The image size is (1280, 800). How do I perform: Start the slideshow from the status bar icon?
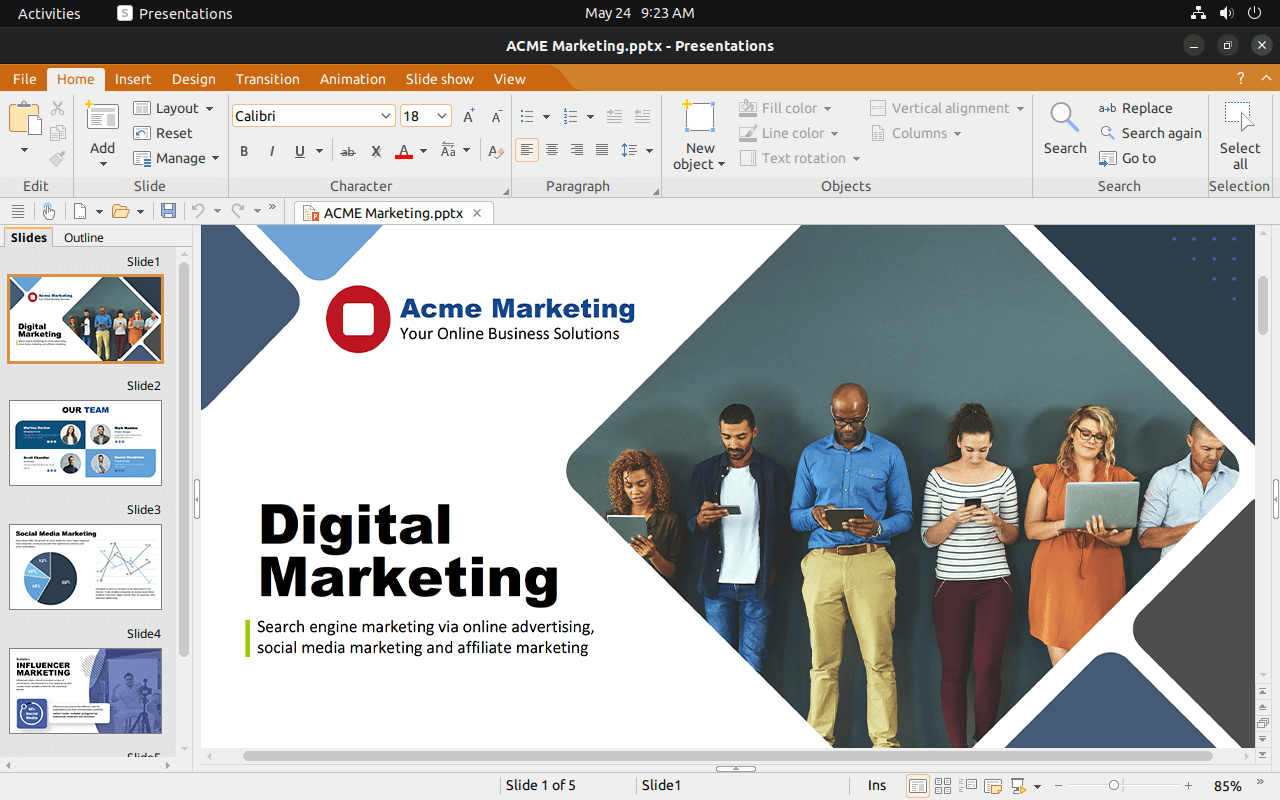[1020, 785]
